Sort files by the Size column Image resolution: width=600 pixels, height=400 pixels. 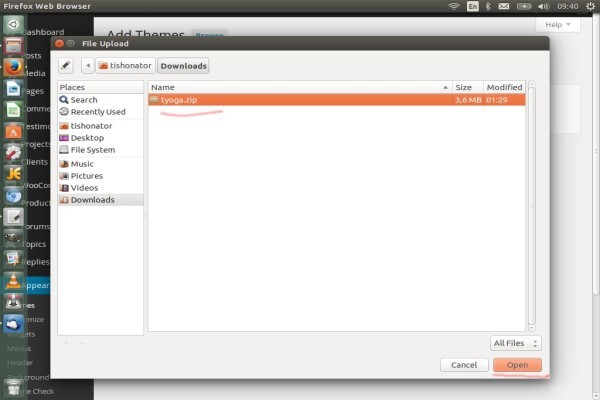pos(468,87)
